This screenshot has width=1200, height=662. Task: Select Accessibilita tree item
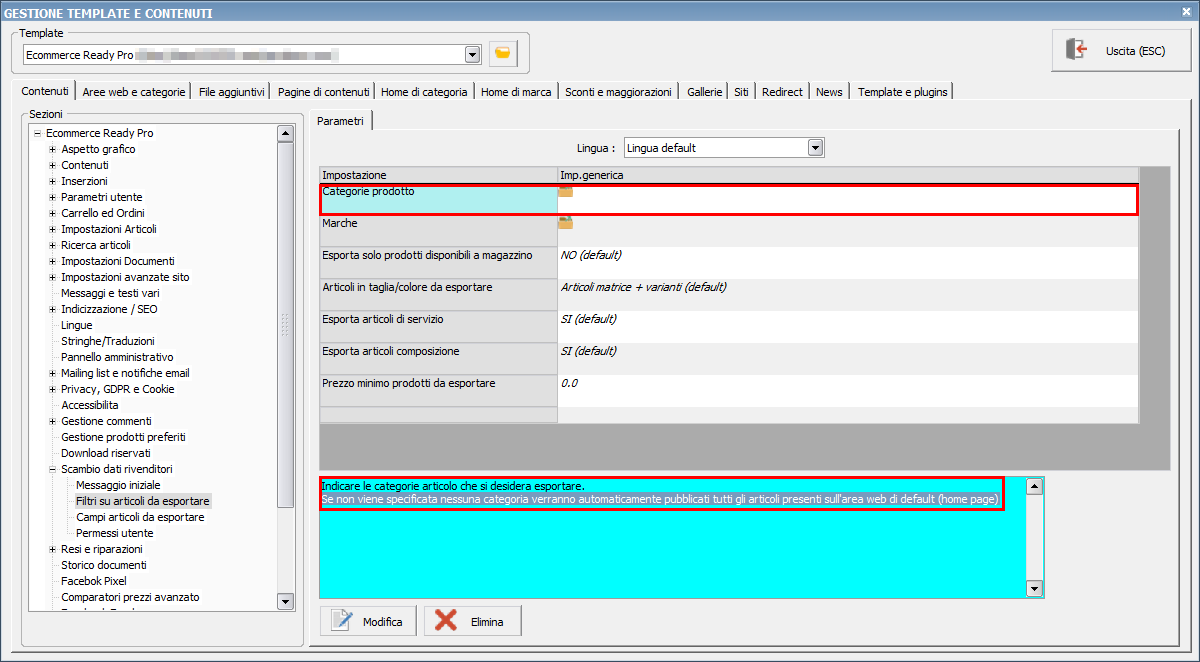90,405
